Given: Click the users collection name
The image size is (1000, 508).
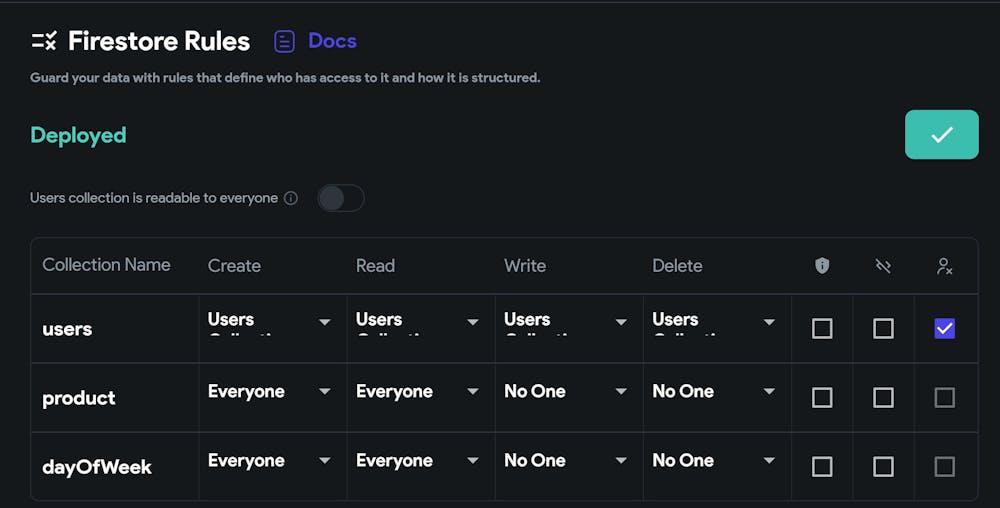Looking at the screenshot, I should (67, 329).
